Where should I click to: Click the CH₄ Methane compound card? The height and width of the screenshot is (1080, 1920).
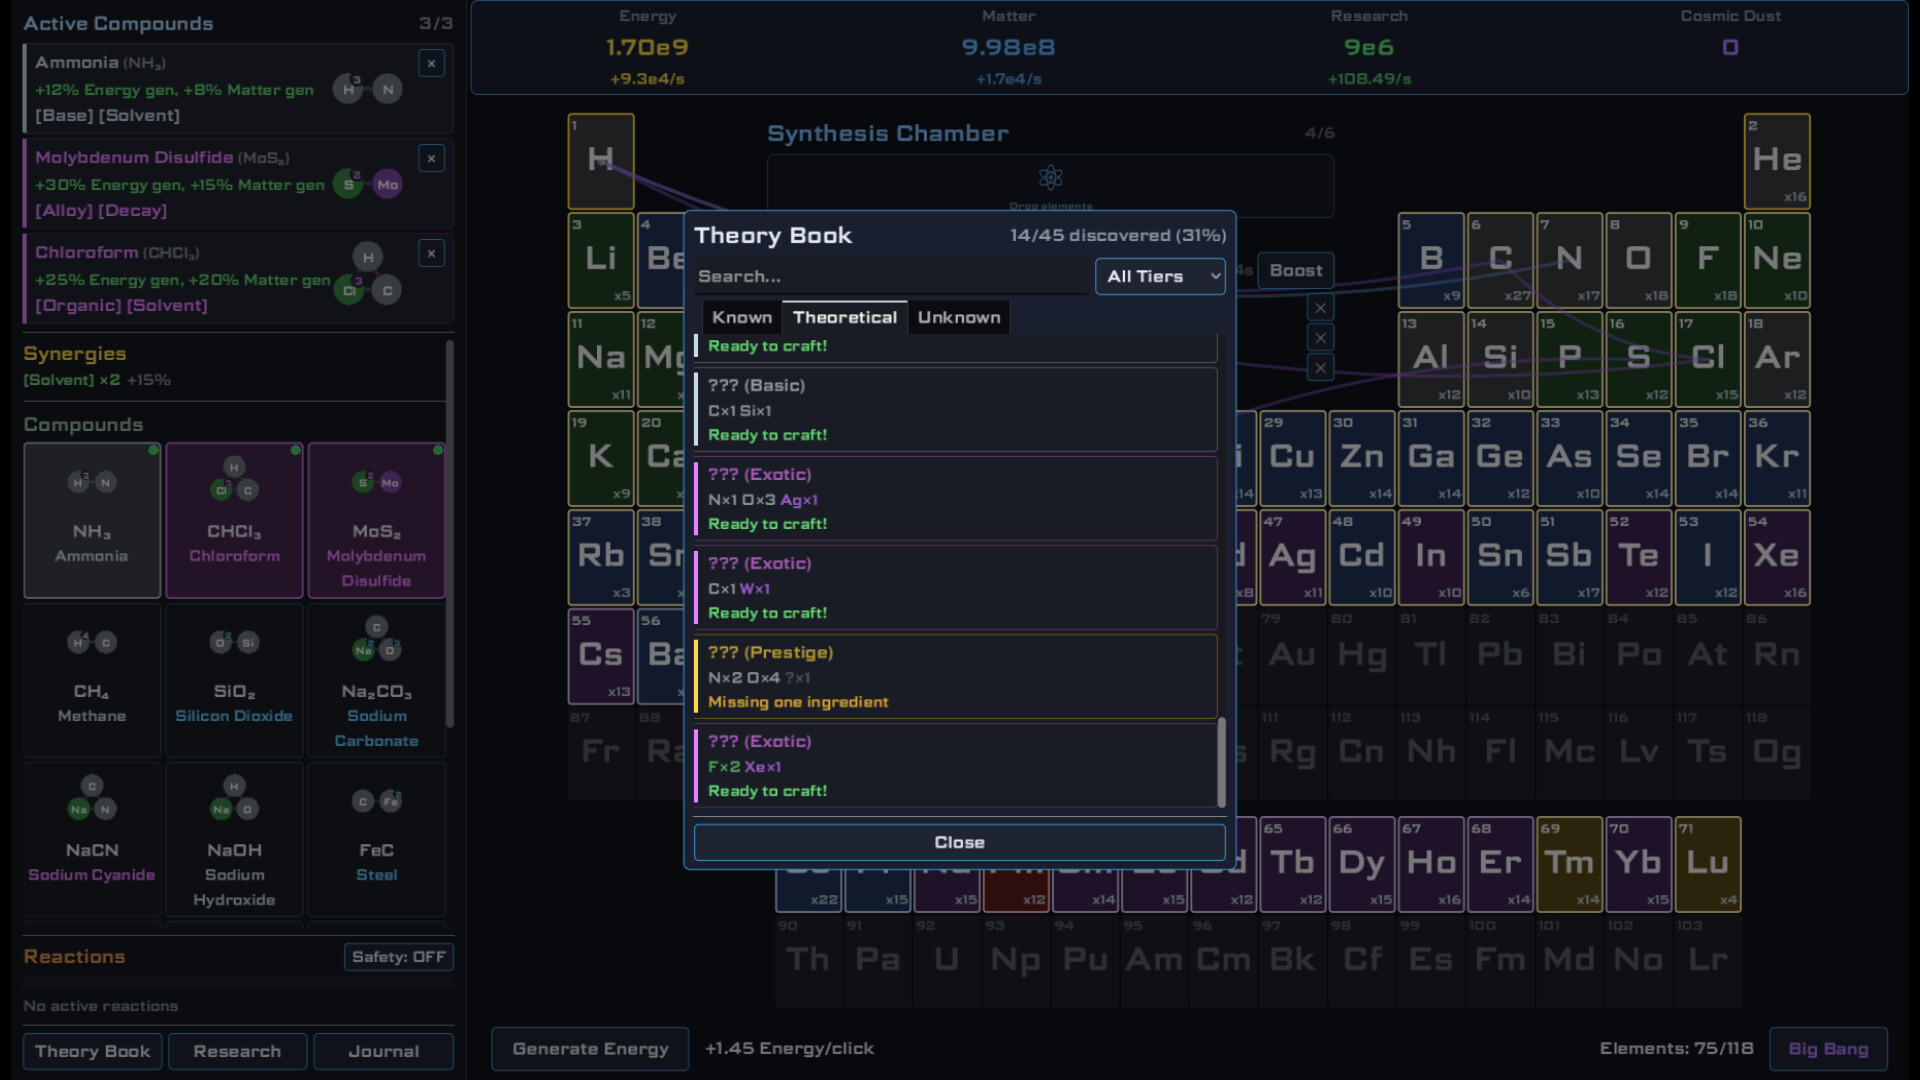(91, 680)
